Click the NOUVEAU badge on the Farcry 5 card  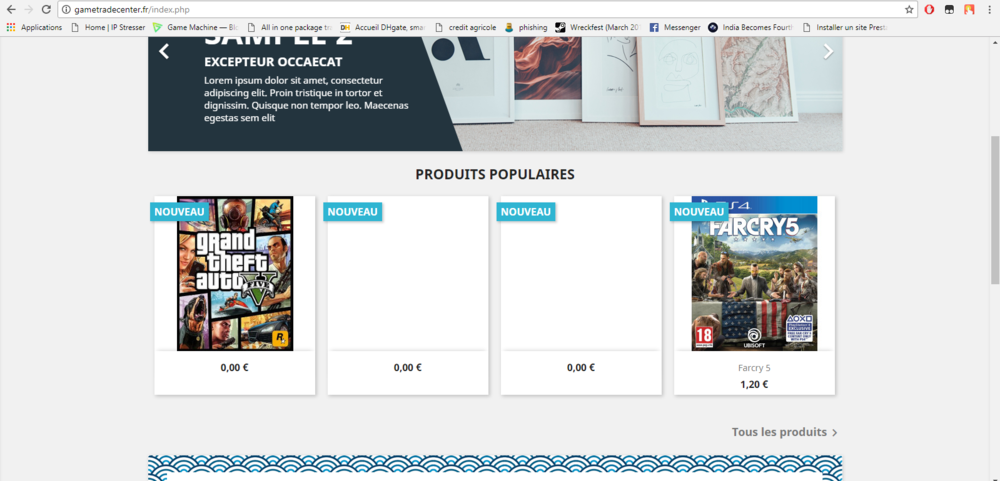(x=700, y=212)
